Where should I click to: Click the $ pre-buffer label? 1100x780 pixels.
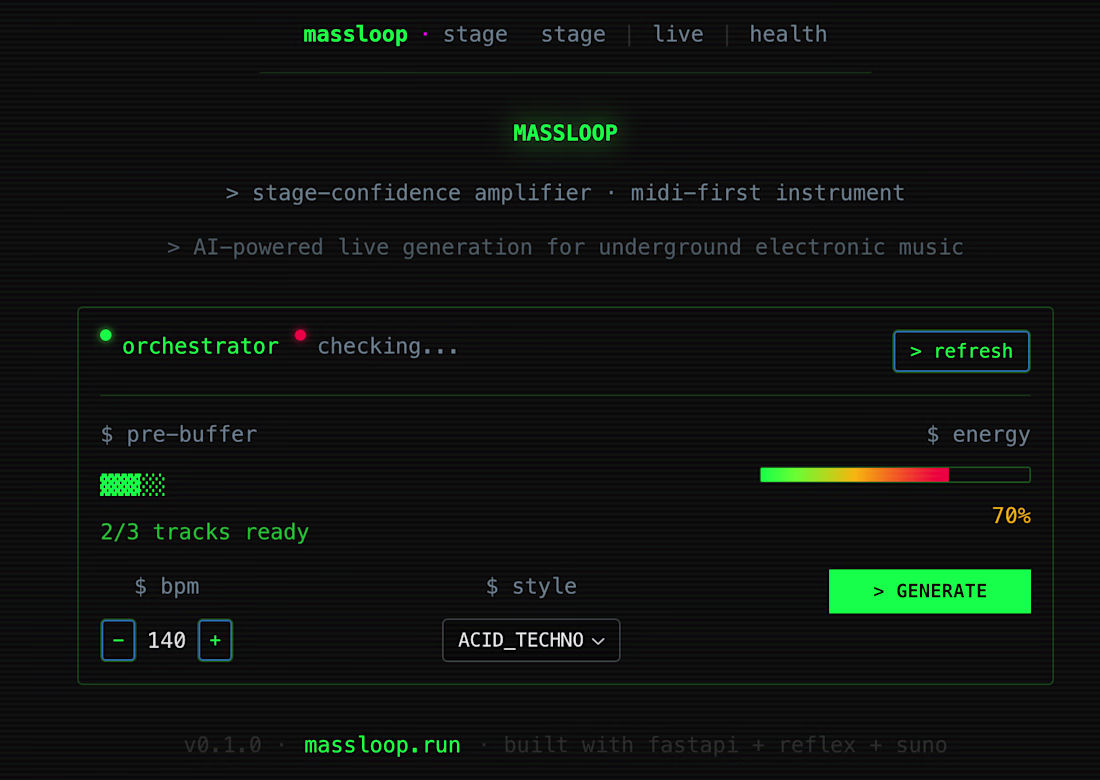pos(179,434)
